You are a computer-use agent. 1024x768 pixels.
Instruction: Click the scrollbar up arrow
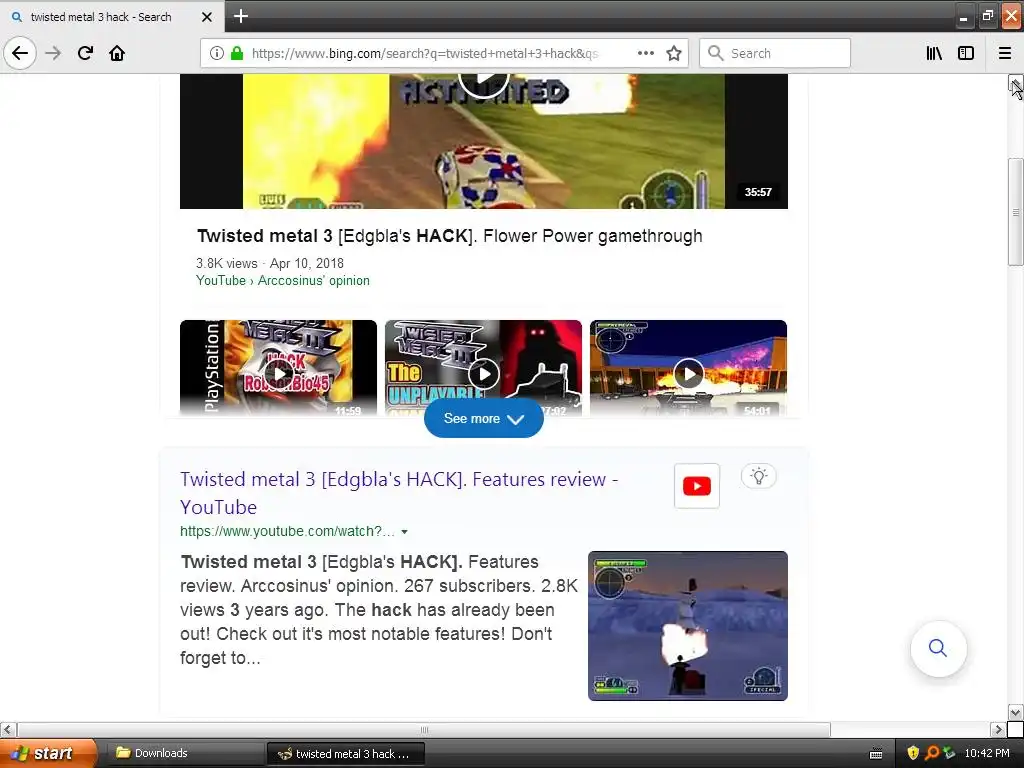click(x=1015, y=83)
